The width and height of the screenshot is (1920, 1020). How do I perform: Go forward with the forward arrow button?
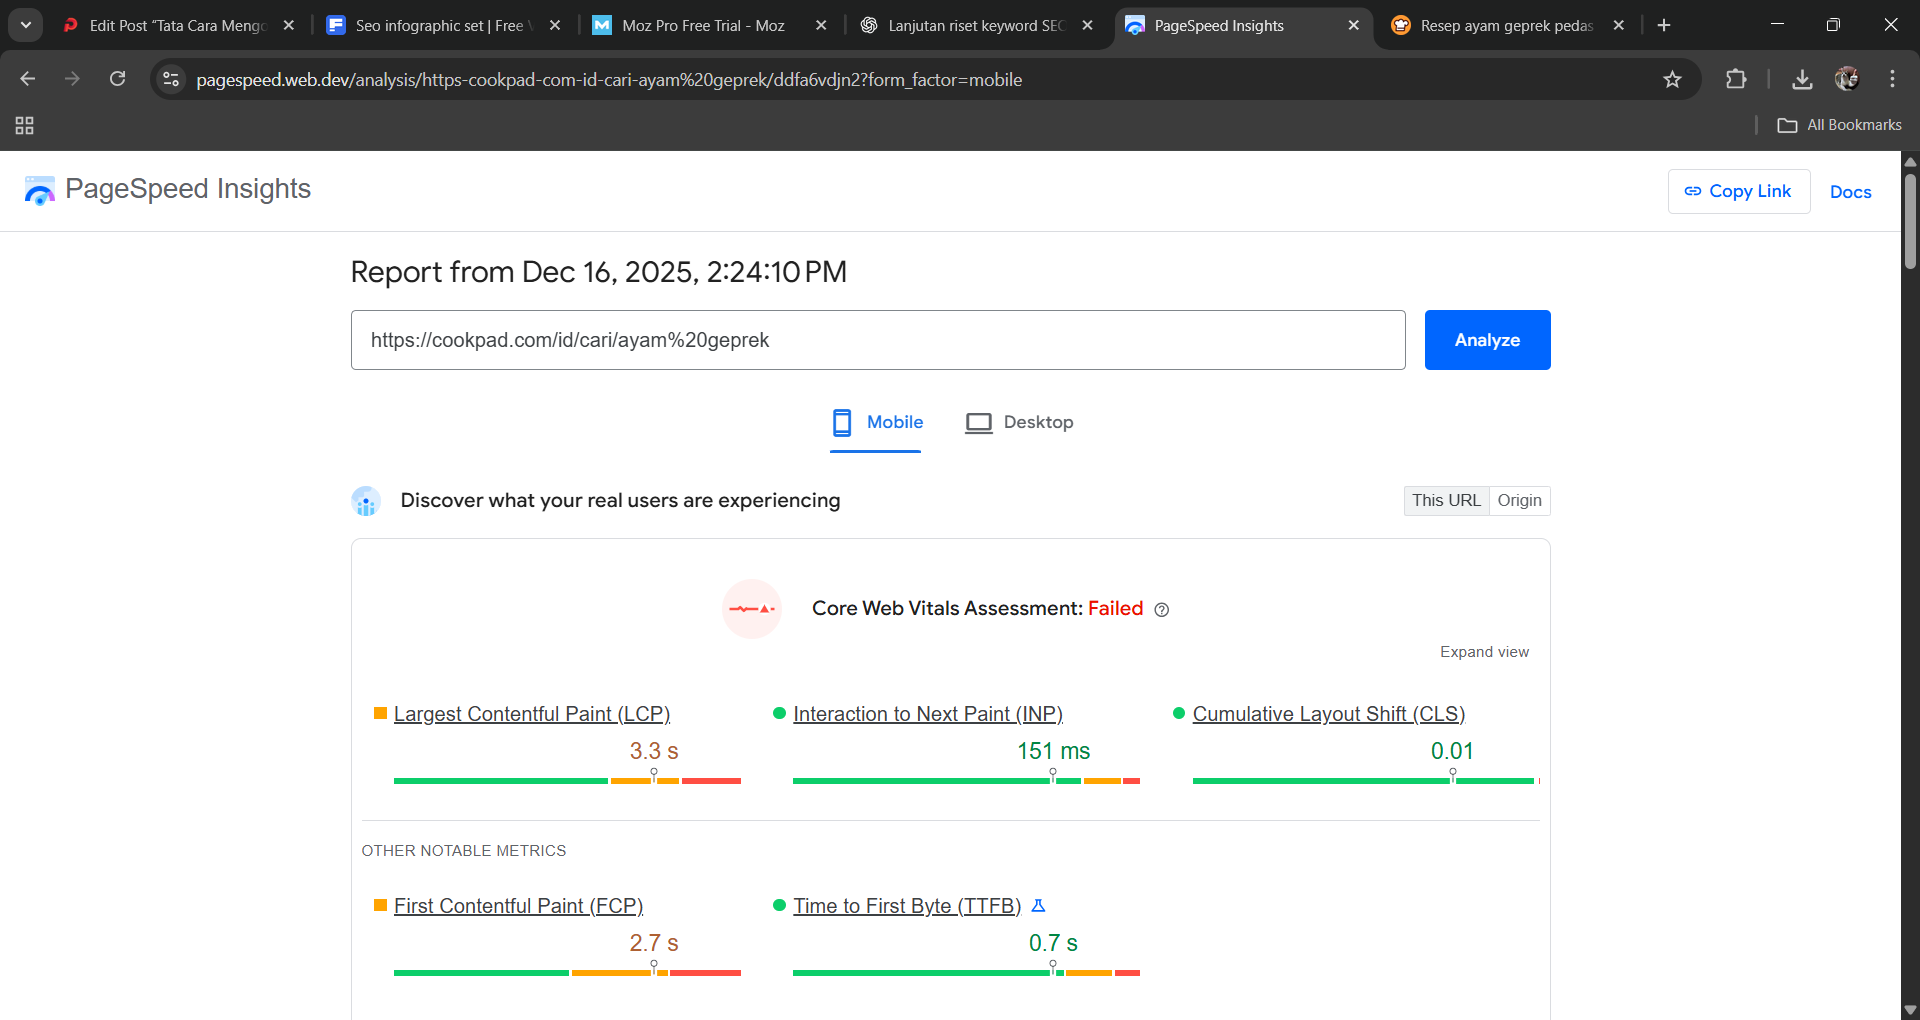pos(72,79)
